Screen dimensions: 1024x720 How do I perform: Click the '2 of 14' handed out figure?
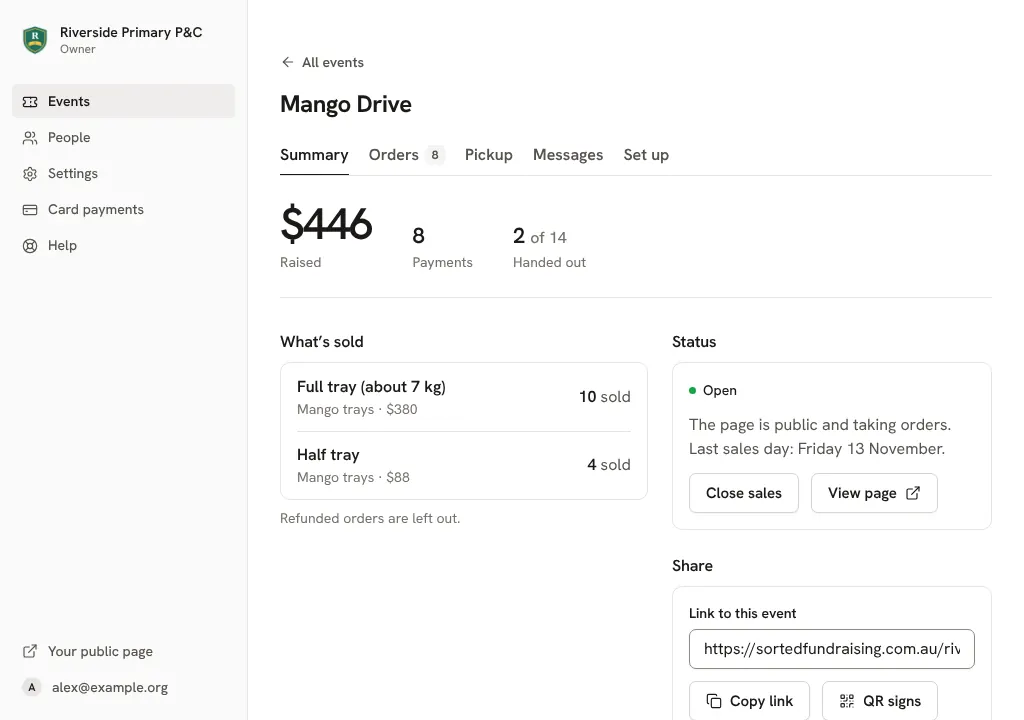point(539,236)
